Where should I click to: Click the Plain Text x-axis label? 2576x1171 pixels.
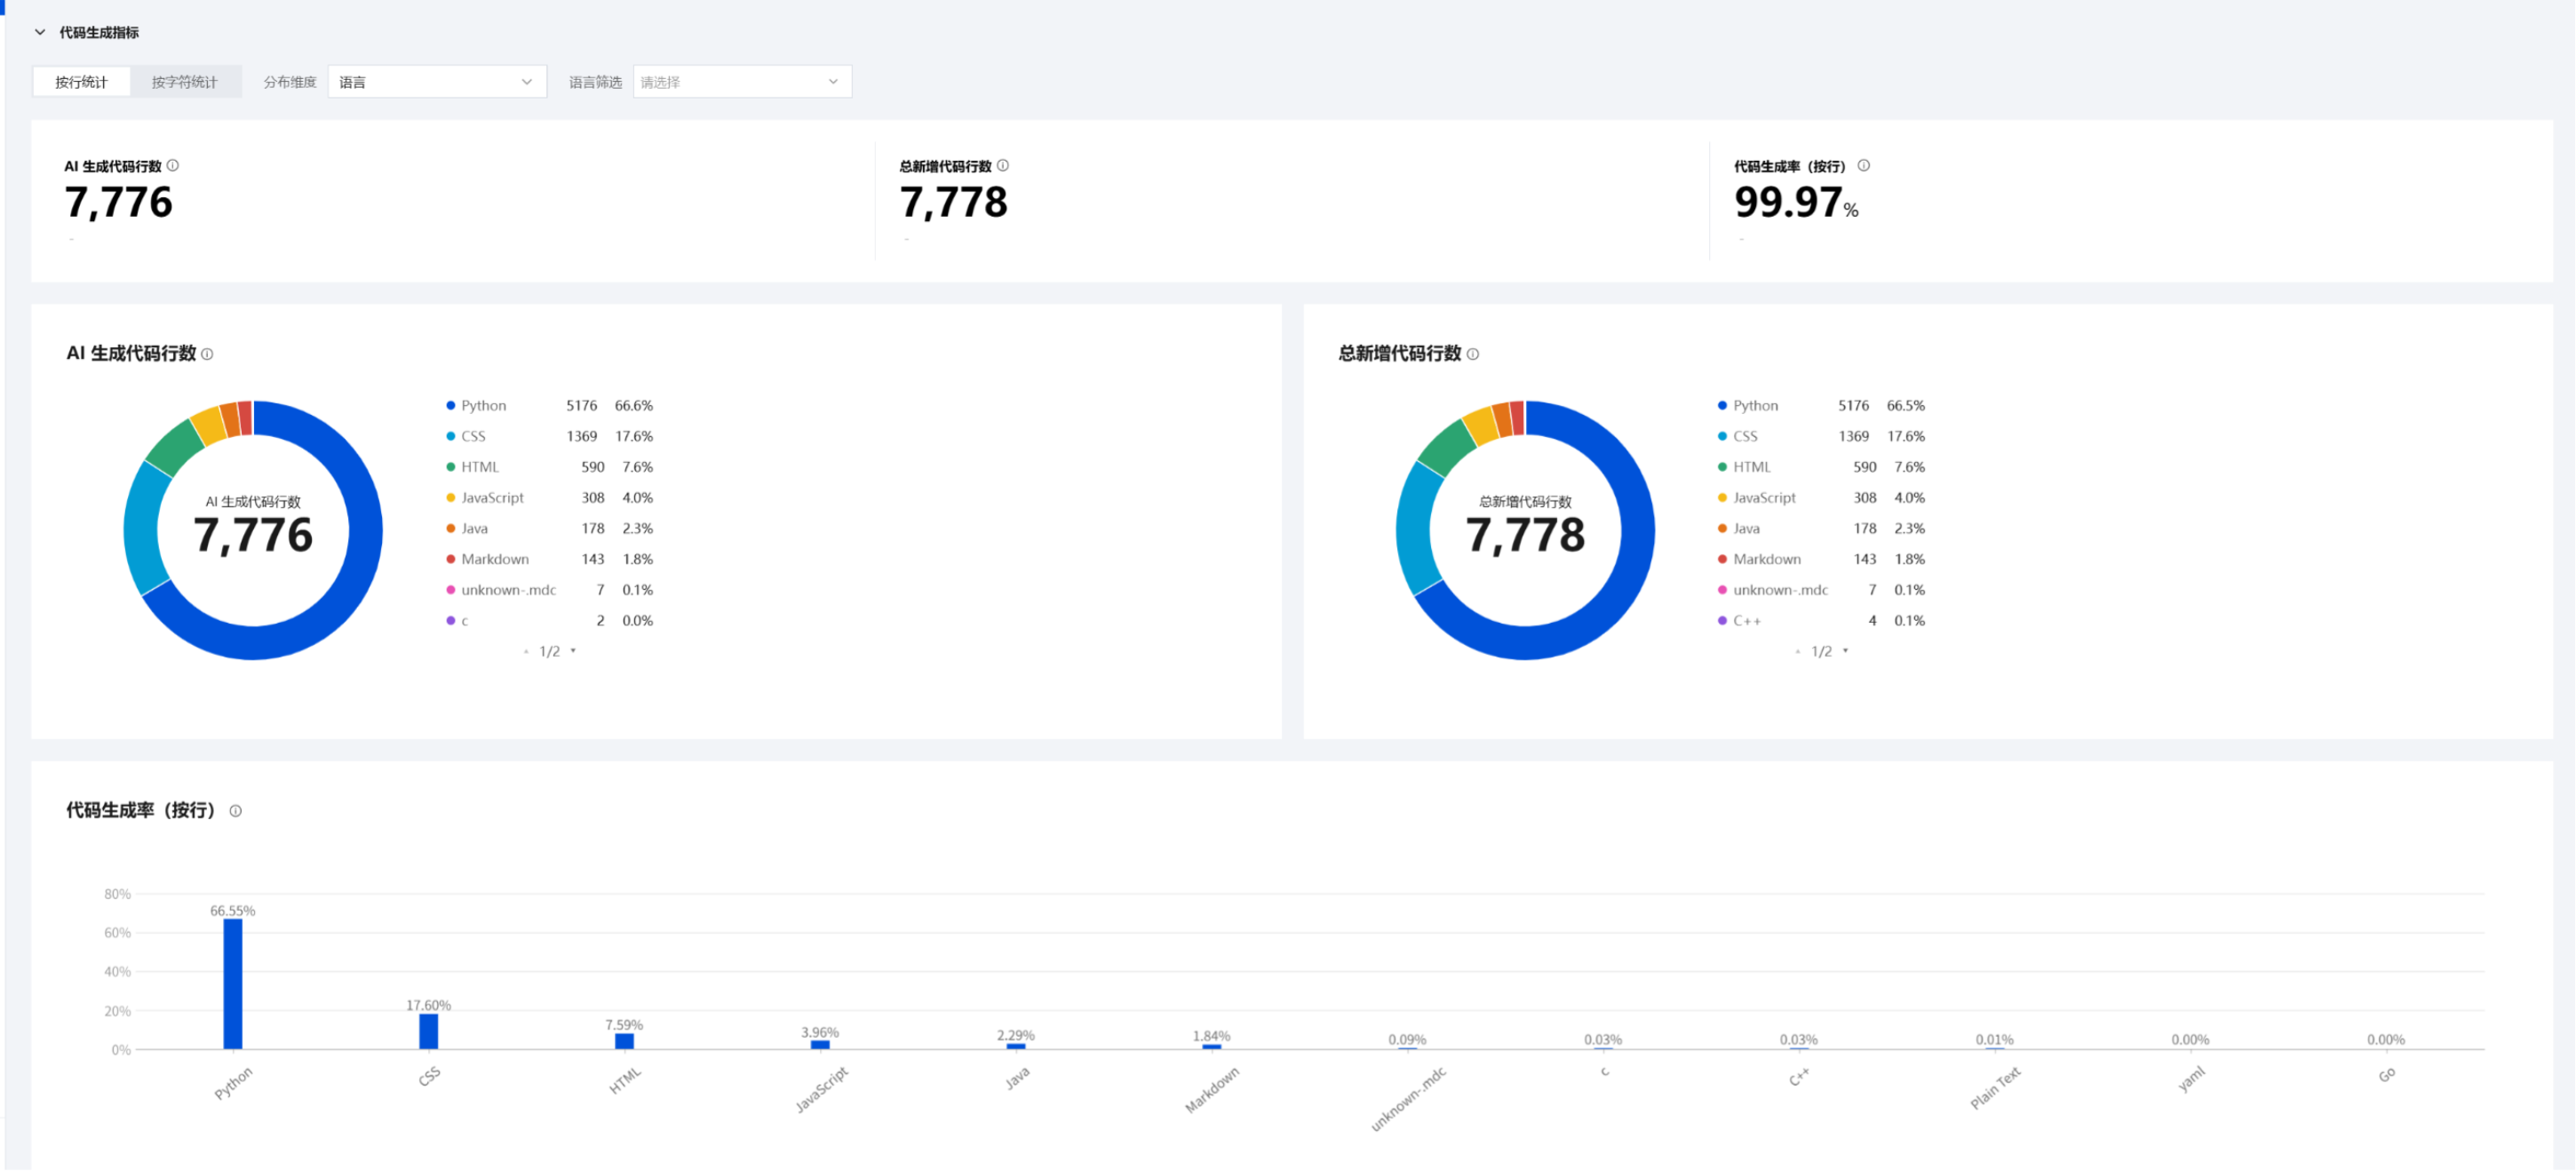(1996, 1088)
